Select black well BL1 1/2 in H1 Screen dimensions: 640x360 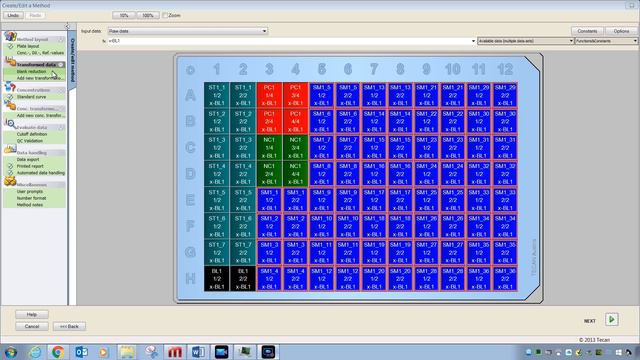[x=217, y=279]
